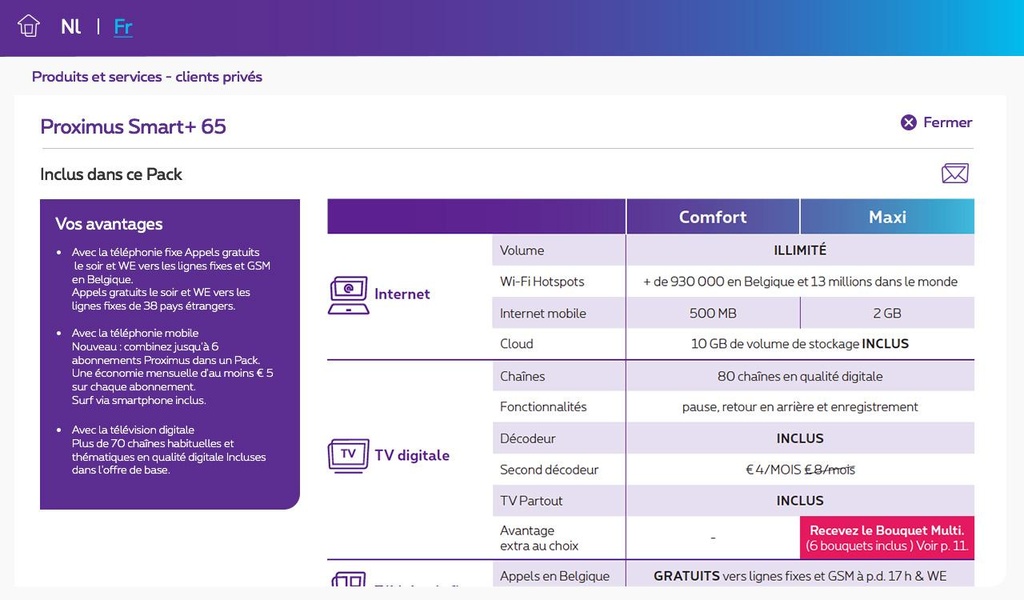Click the Décodeur row label
The width and height of the screenshot is (1024, 600).
click(528, 438)
